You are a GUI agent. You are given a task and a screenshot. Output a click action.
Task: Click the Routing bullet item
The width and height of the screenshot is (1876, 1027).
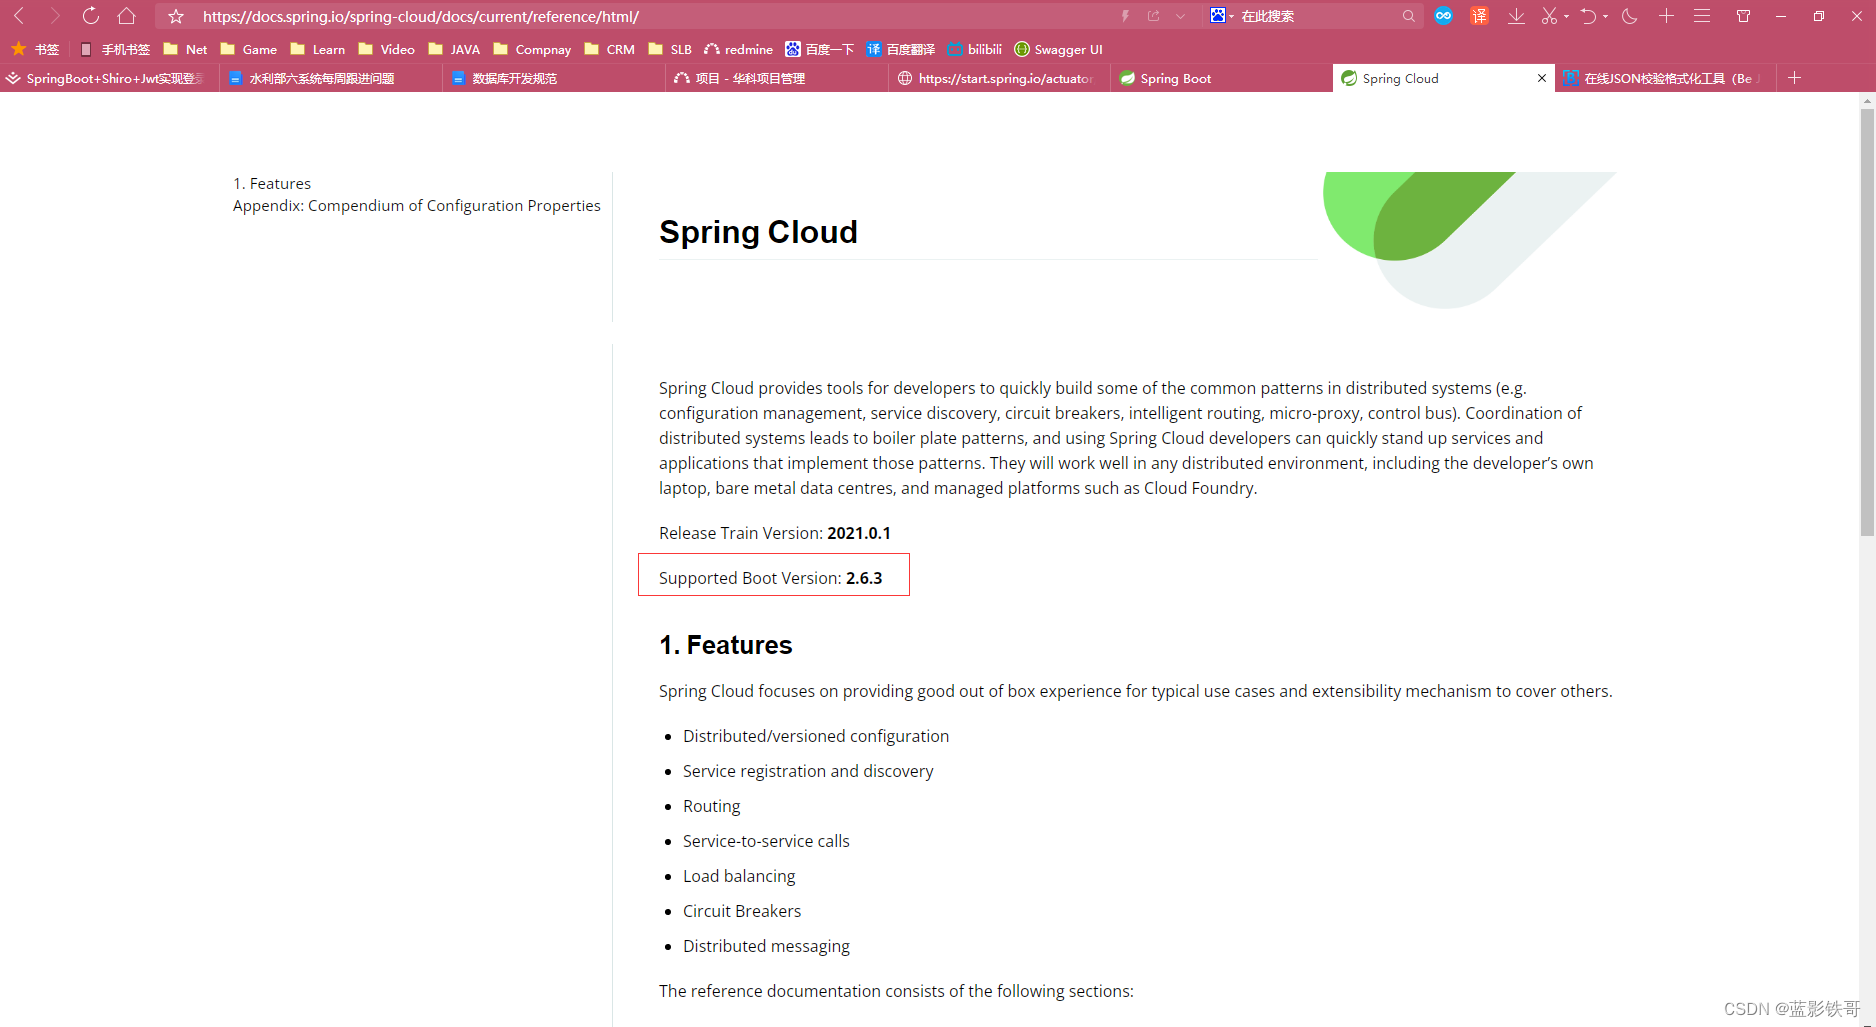coord(712,806)
